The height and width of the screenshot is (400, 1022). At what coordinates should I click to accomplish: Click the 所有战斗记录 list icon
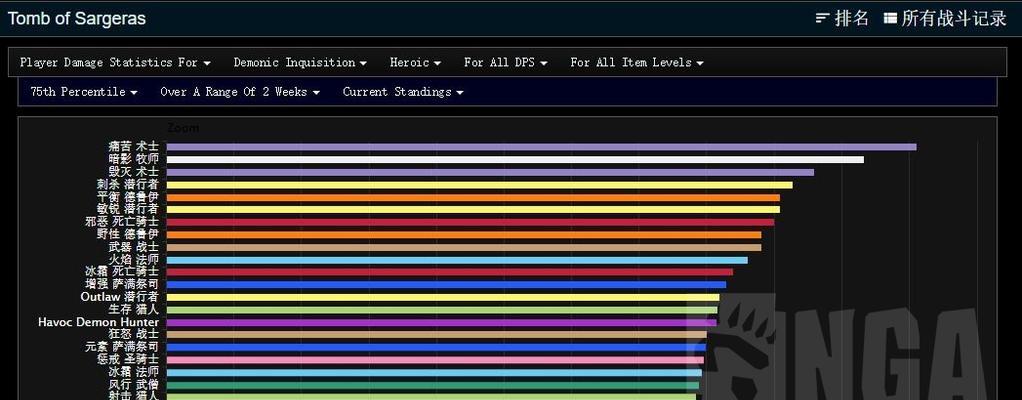[890, 18]
